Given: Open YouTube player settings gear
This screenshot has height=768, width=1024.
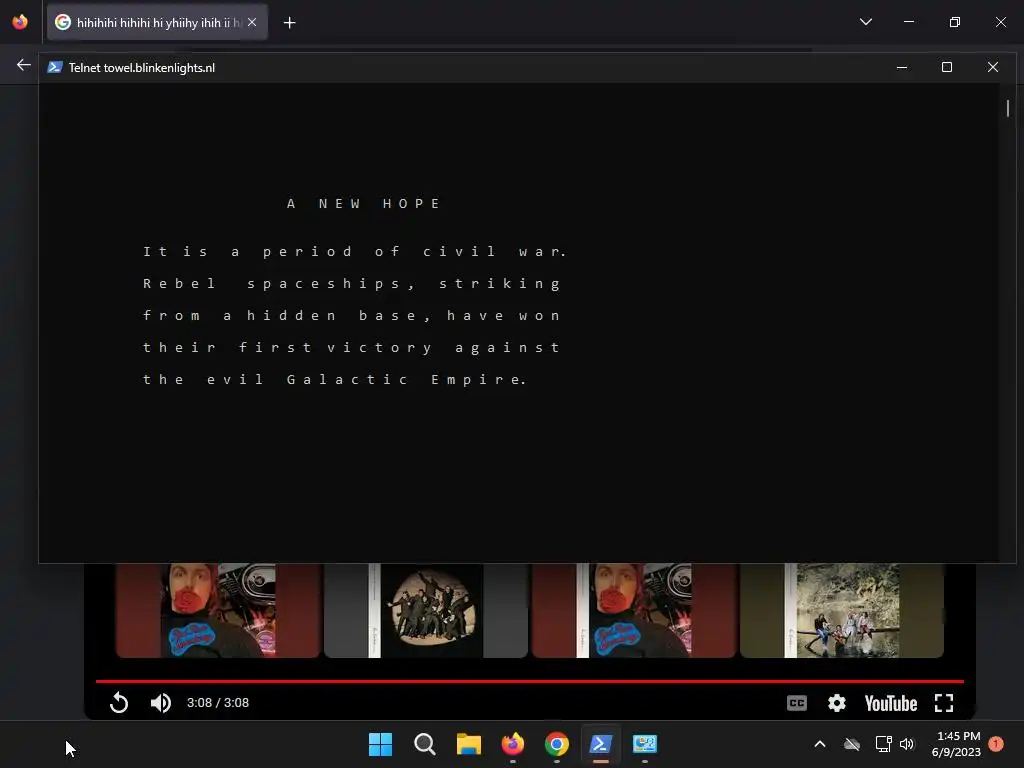Looking at the screenshot, I should (837, 703).
